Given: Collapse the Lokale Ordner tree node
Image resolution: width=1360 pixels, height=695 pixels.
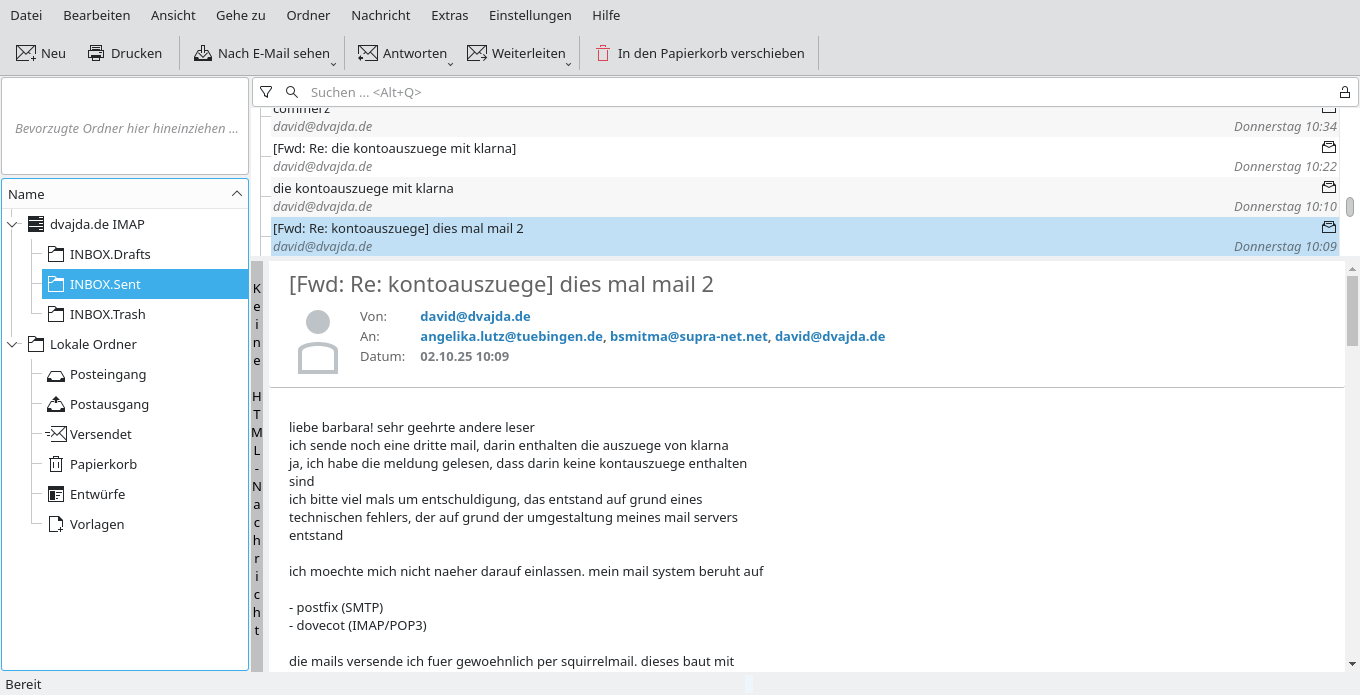Looking at the screenshot, I should 12,344.
